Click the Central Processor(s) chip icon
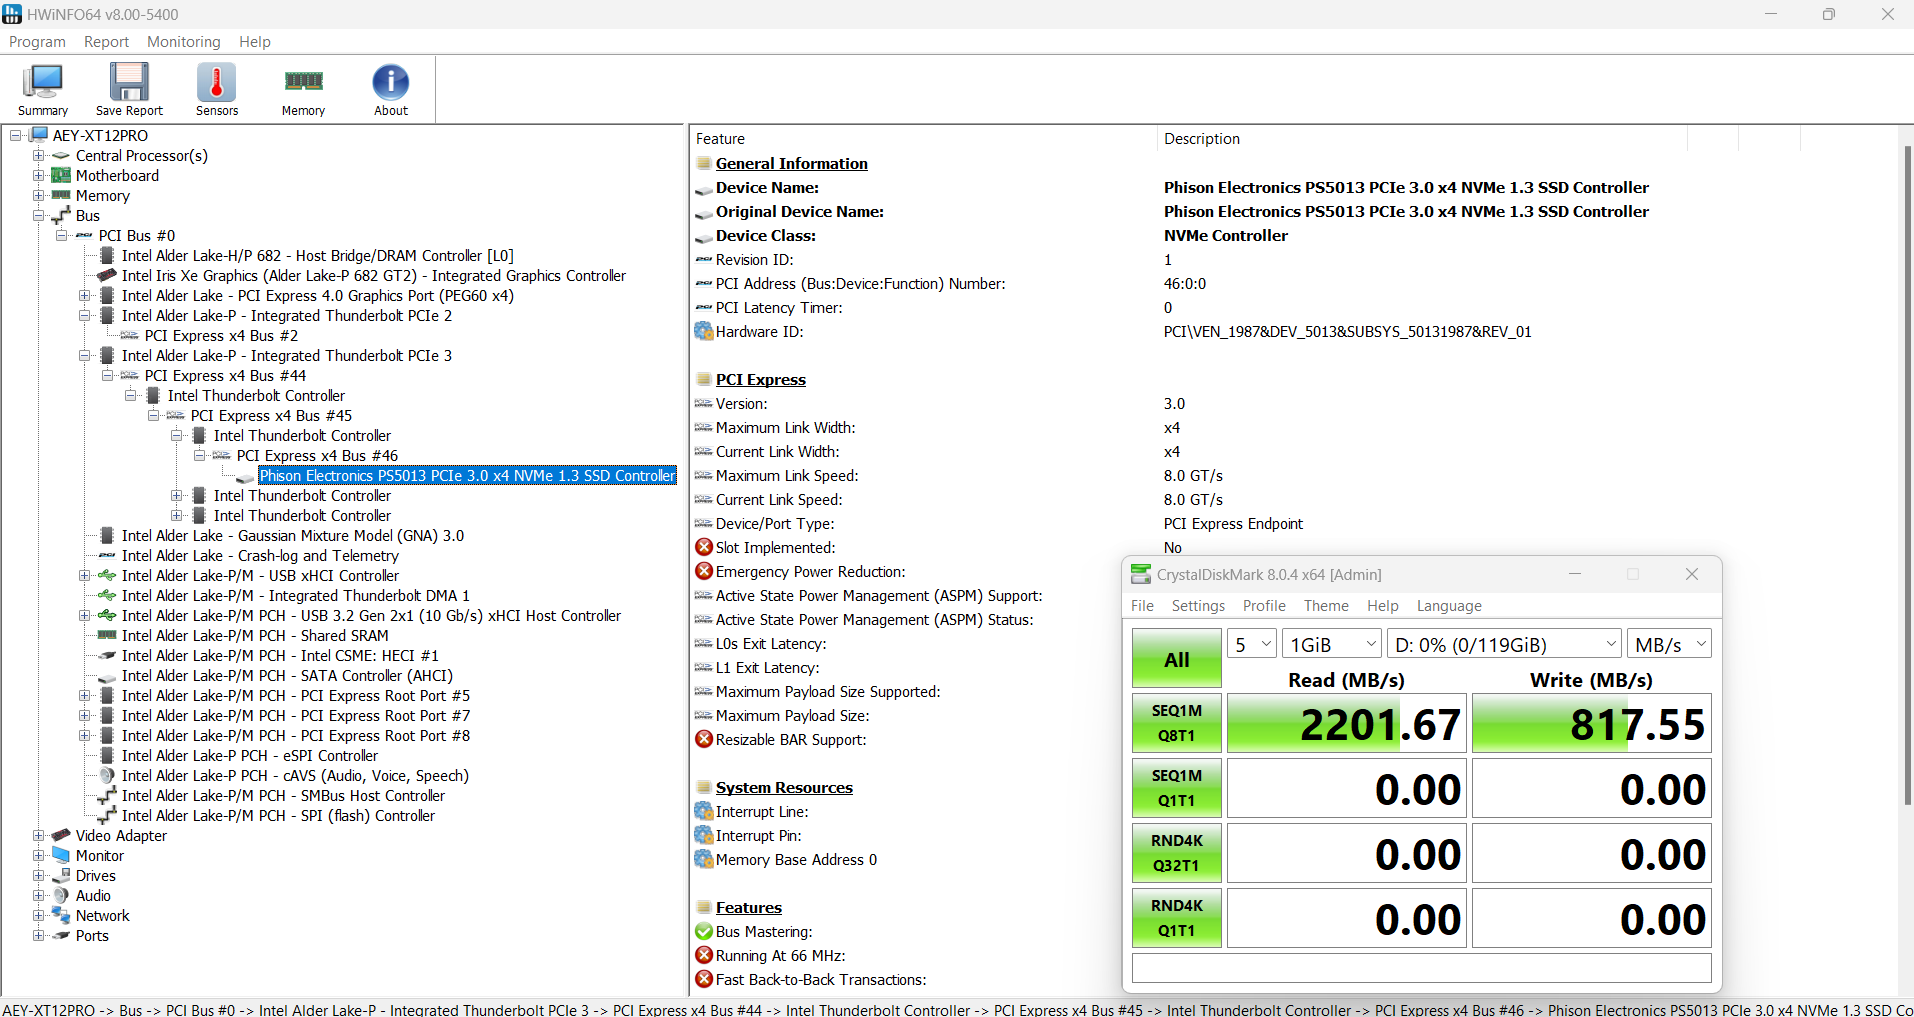 61,156
